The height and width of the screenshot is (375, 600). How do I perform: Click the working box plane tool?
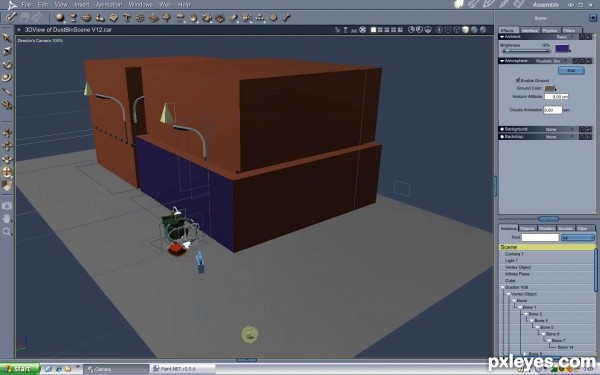coord(7,186)
